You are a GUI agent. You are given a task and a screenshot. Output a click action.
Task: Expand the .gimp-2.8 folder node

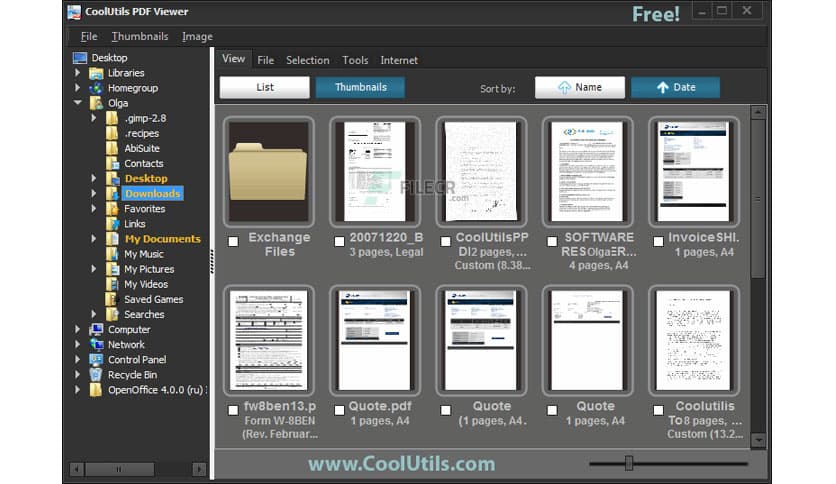(x=94, y=118)
